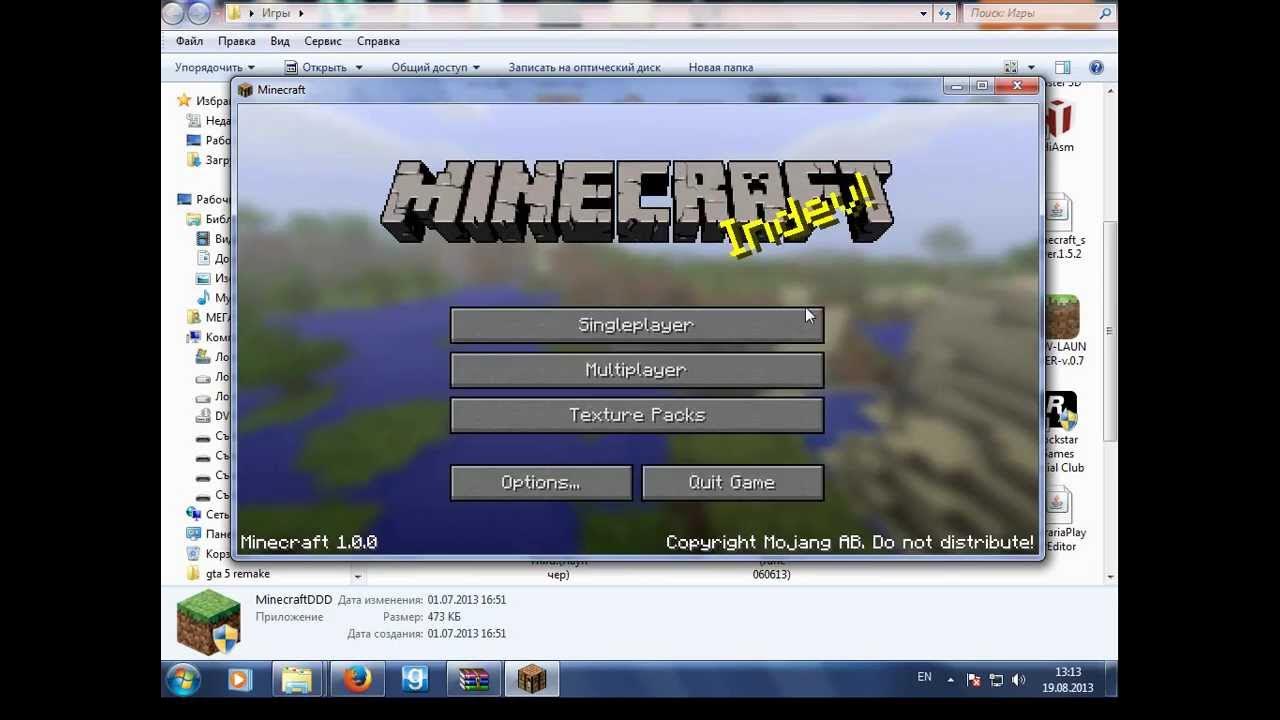Select the Видео library
The width and height of the screenshot is (1280, 720).
coord(213,239)
